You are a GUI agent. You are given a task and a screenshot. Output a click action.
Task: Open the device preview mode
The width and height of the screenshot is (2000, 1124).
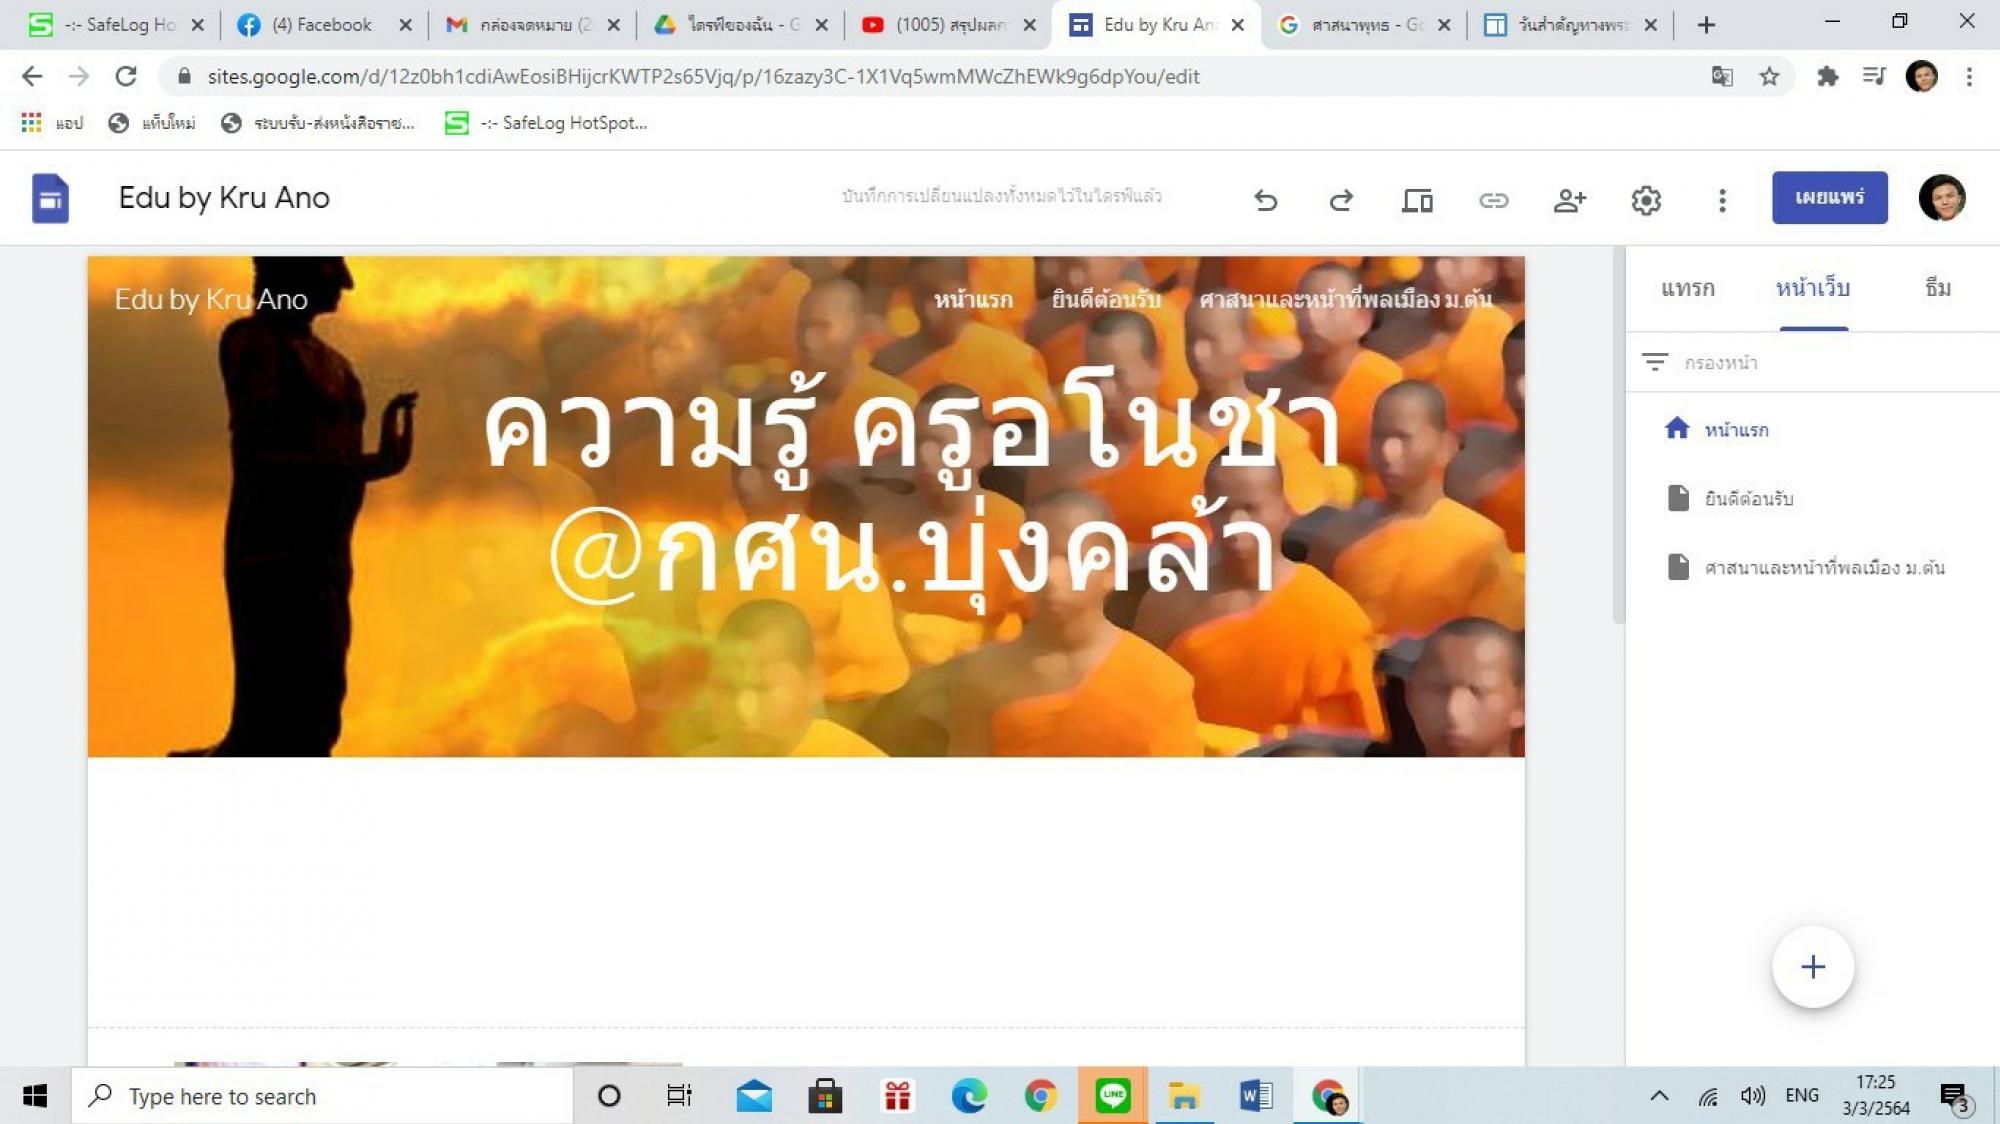[1417, 200]
